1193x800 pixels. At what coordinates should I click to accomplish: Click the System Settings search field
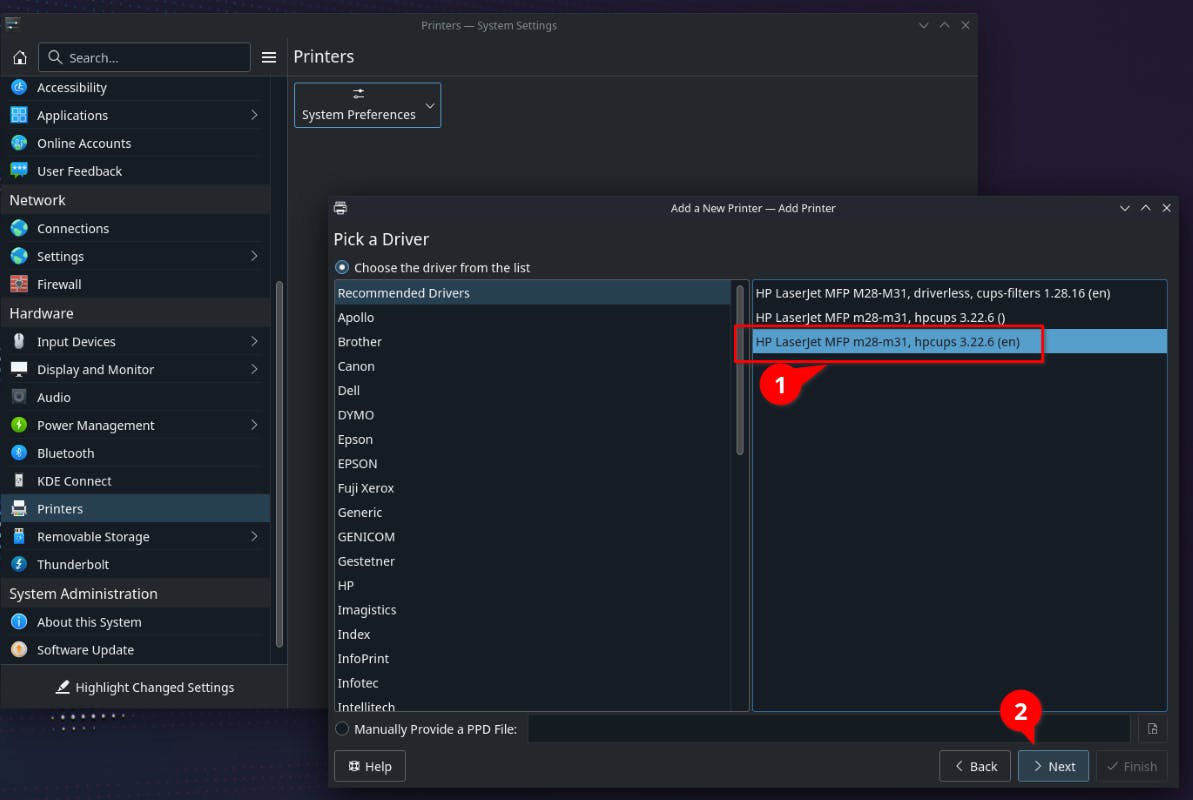145,57
